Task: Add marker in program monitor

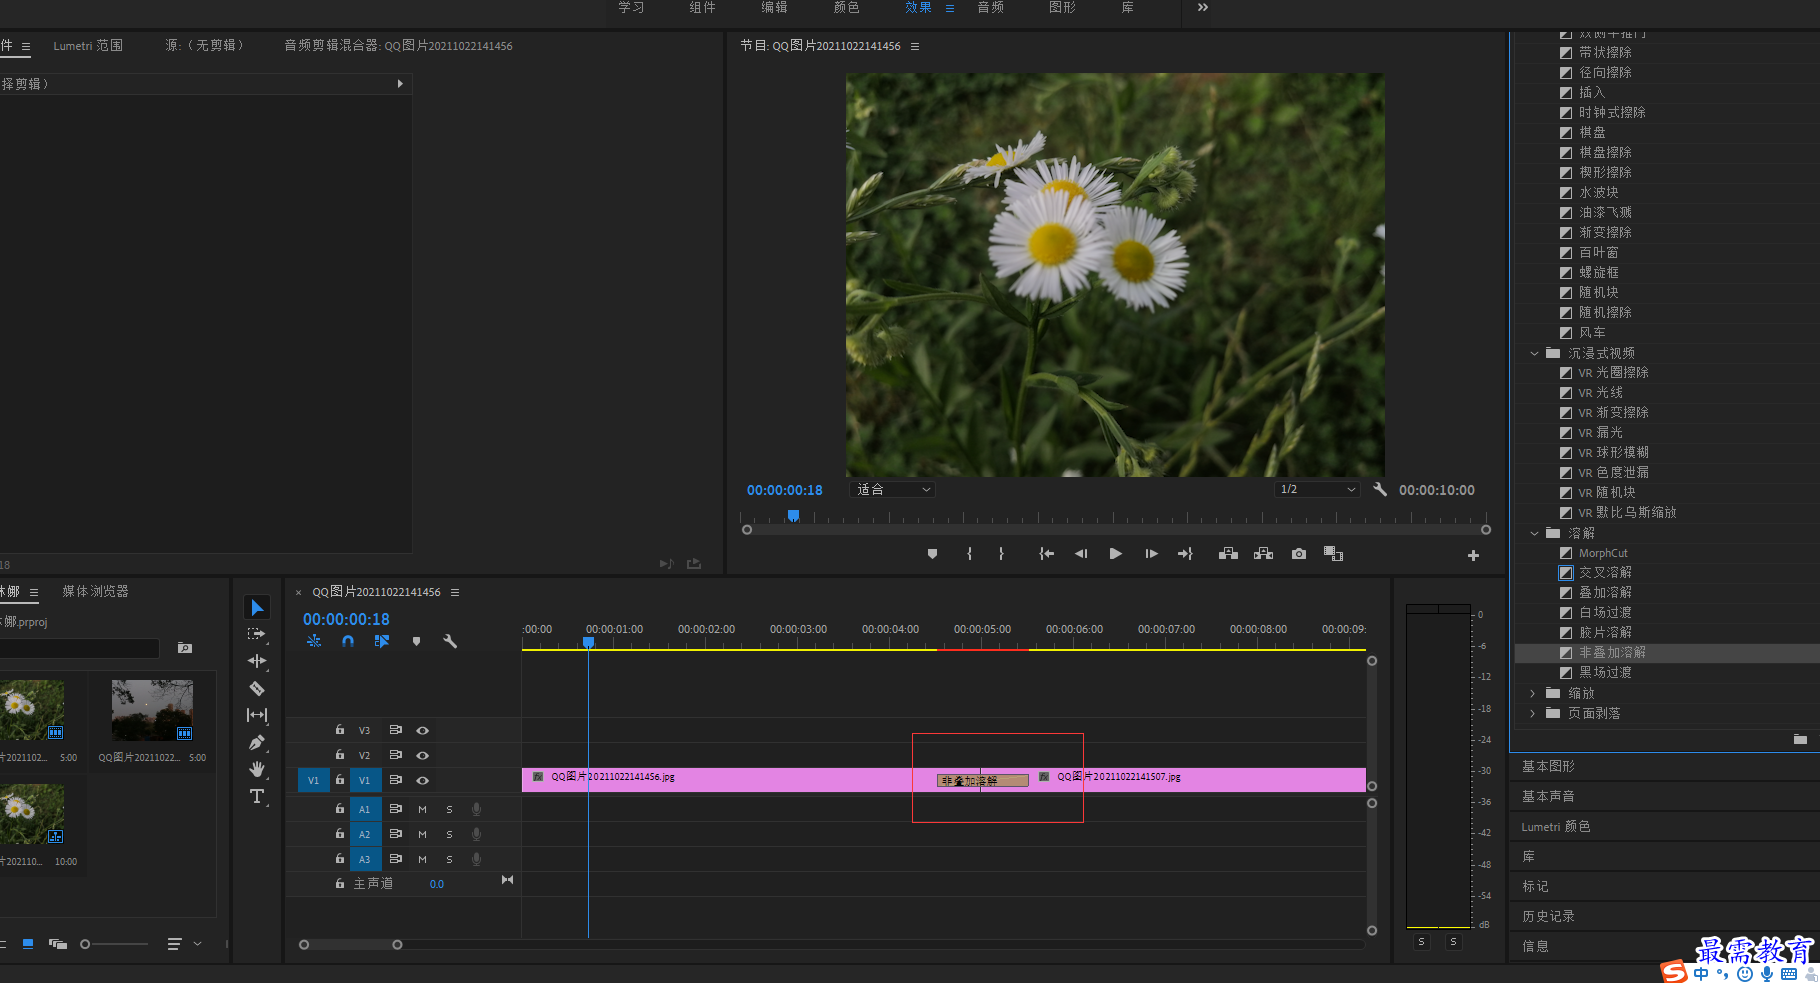Action: coord(932,554)
